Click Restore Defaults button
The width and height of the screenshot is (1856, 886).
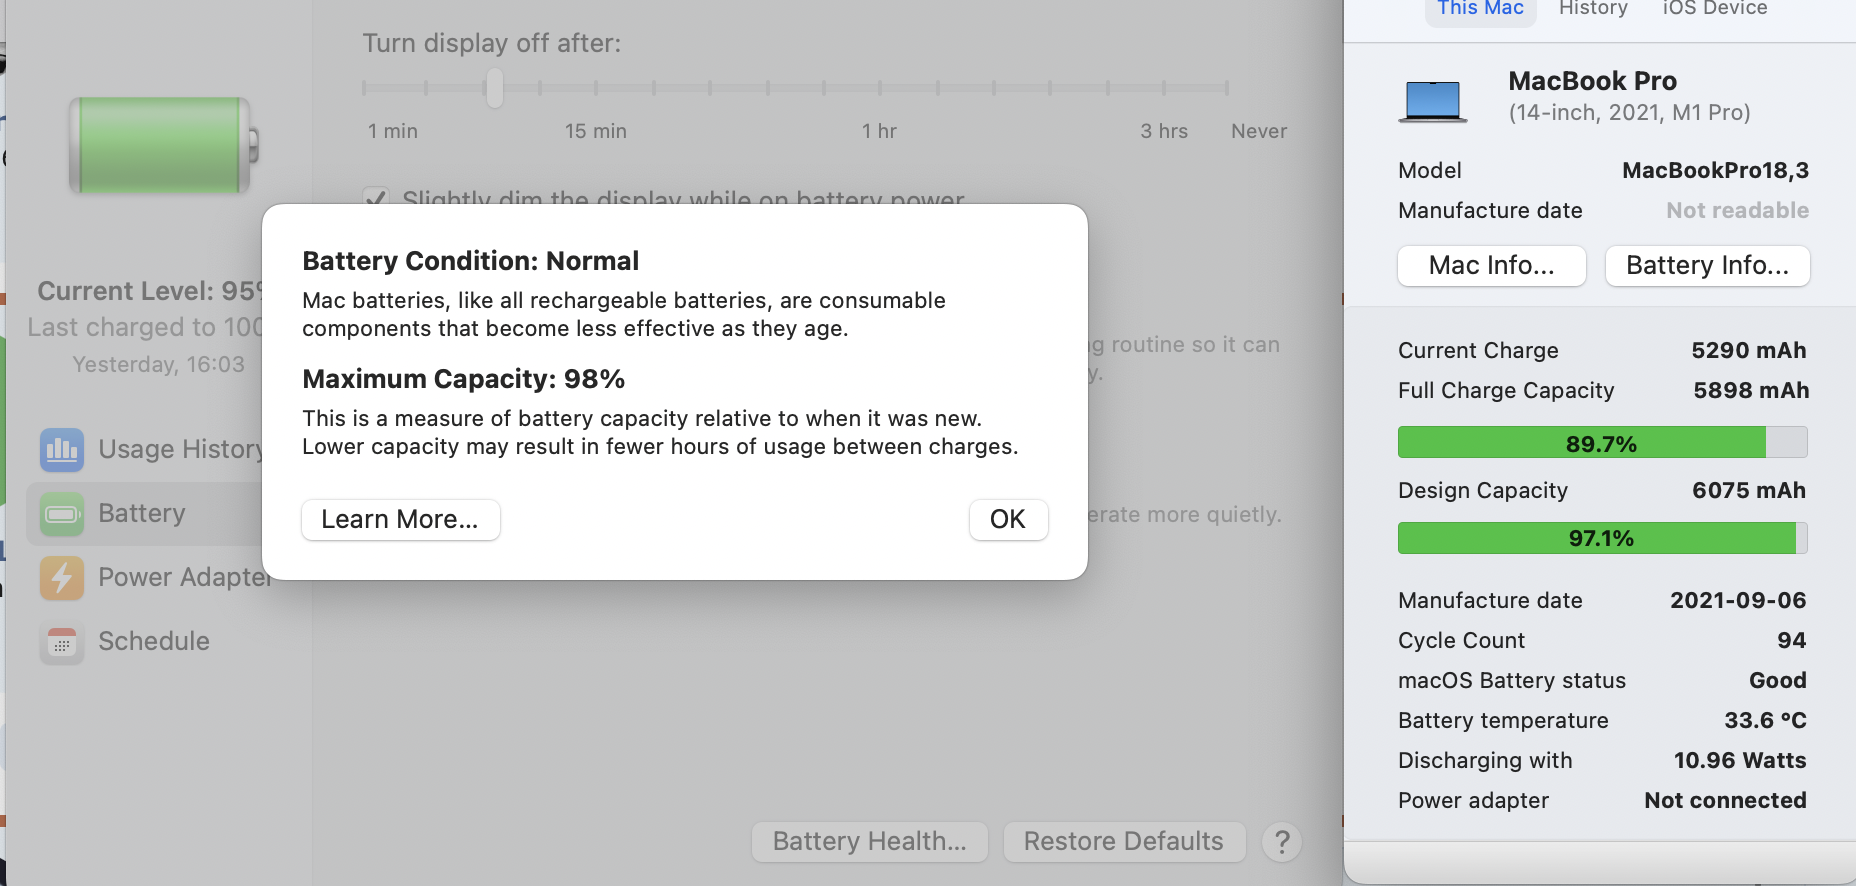(x=1124, y=841)
